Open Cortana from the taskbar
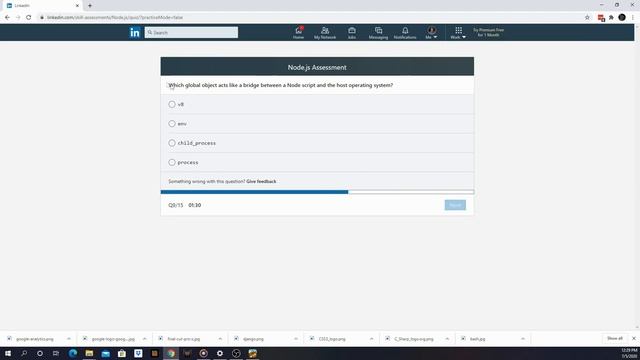The width and height of the screenshot is (640, 360). tap(40, 353)
